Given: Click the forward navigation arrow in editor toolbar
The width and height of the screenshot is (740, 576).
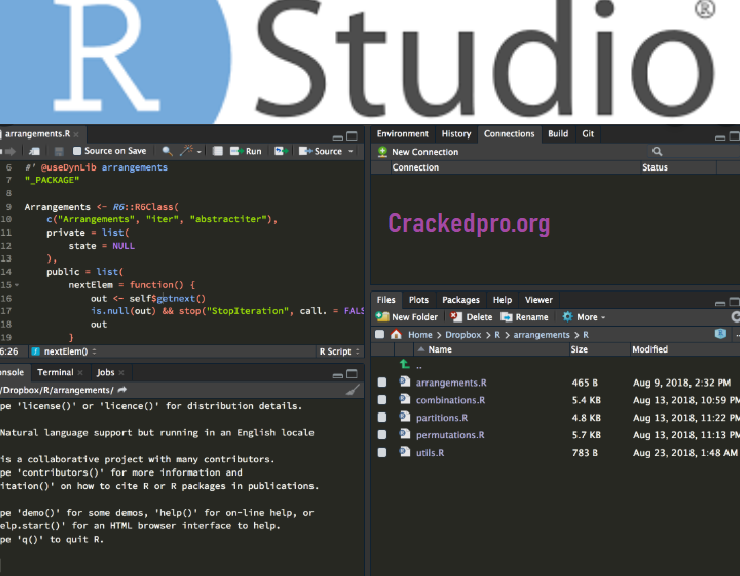Looking at the screenshot, I should (x=9, y=152).
